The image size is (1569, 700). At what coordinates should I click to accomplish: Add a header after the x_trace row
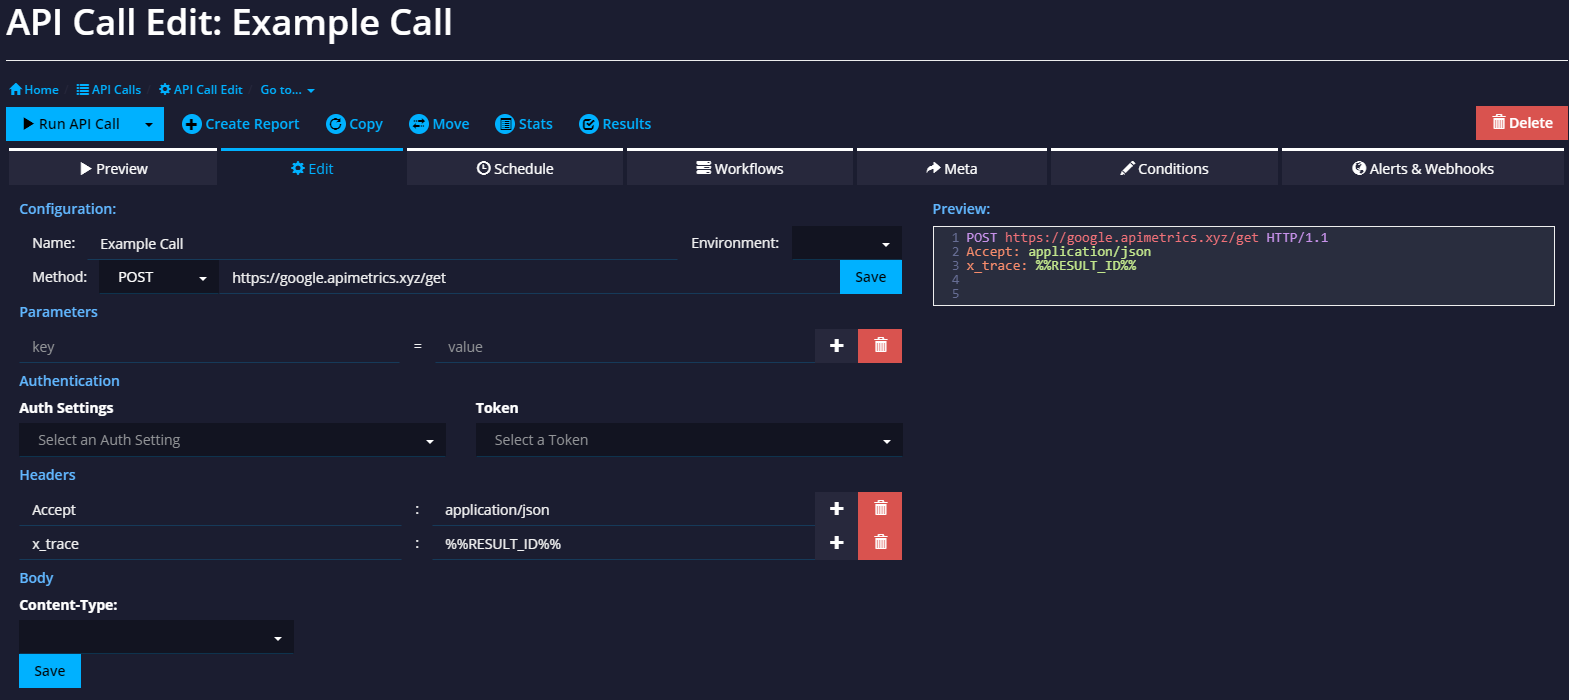pos(837,543)
